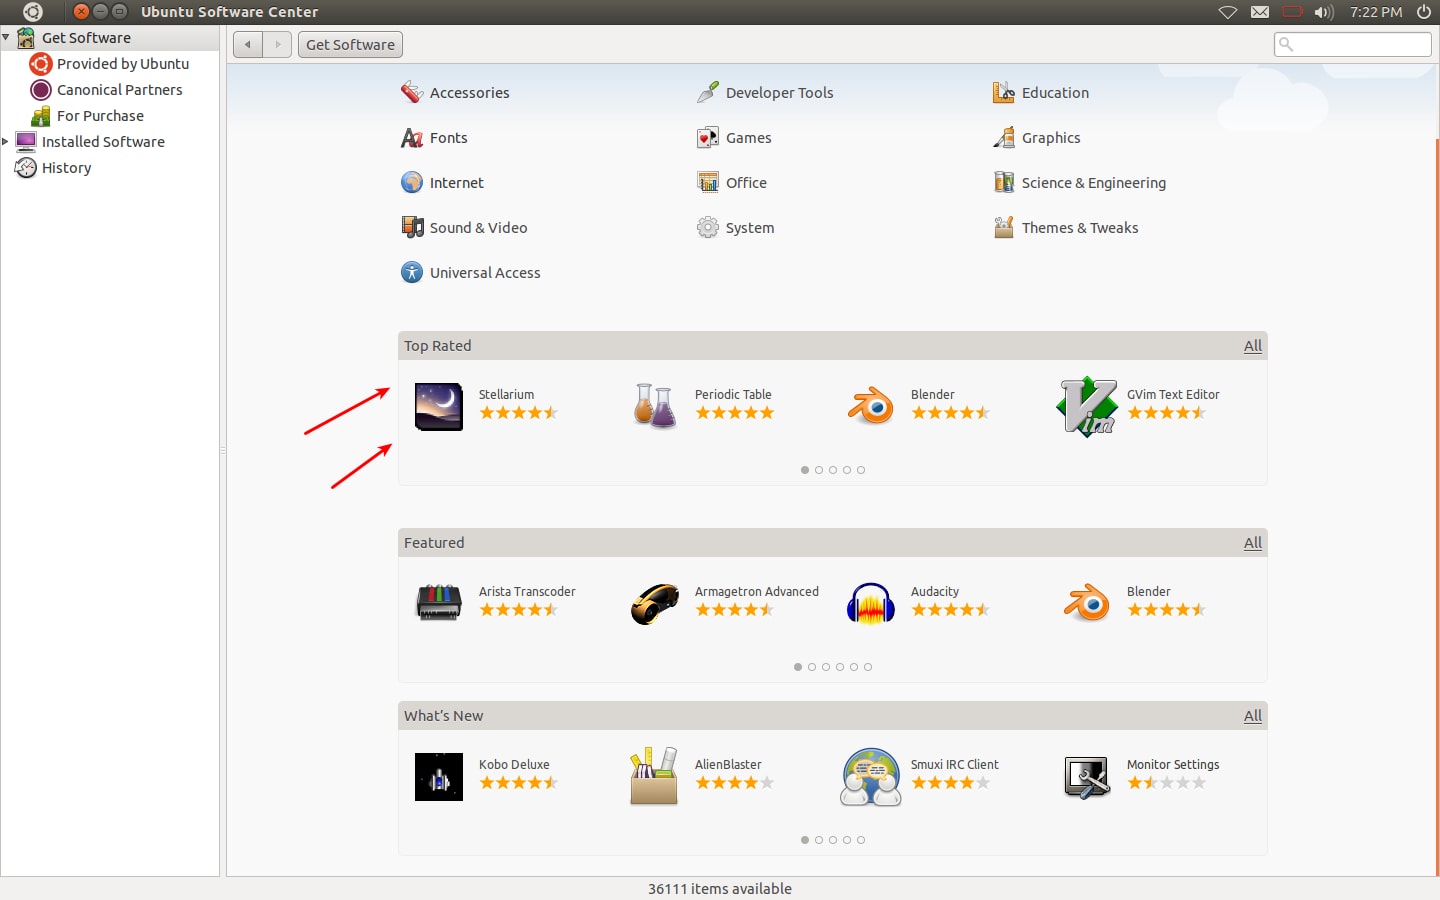Viewport: 1440px width, 900px height.
Task: Select the Blender icon in Top Rated
Action: (871, 407)
